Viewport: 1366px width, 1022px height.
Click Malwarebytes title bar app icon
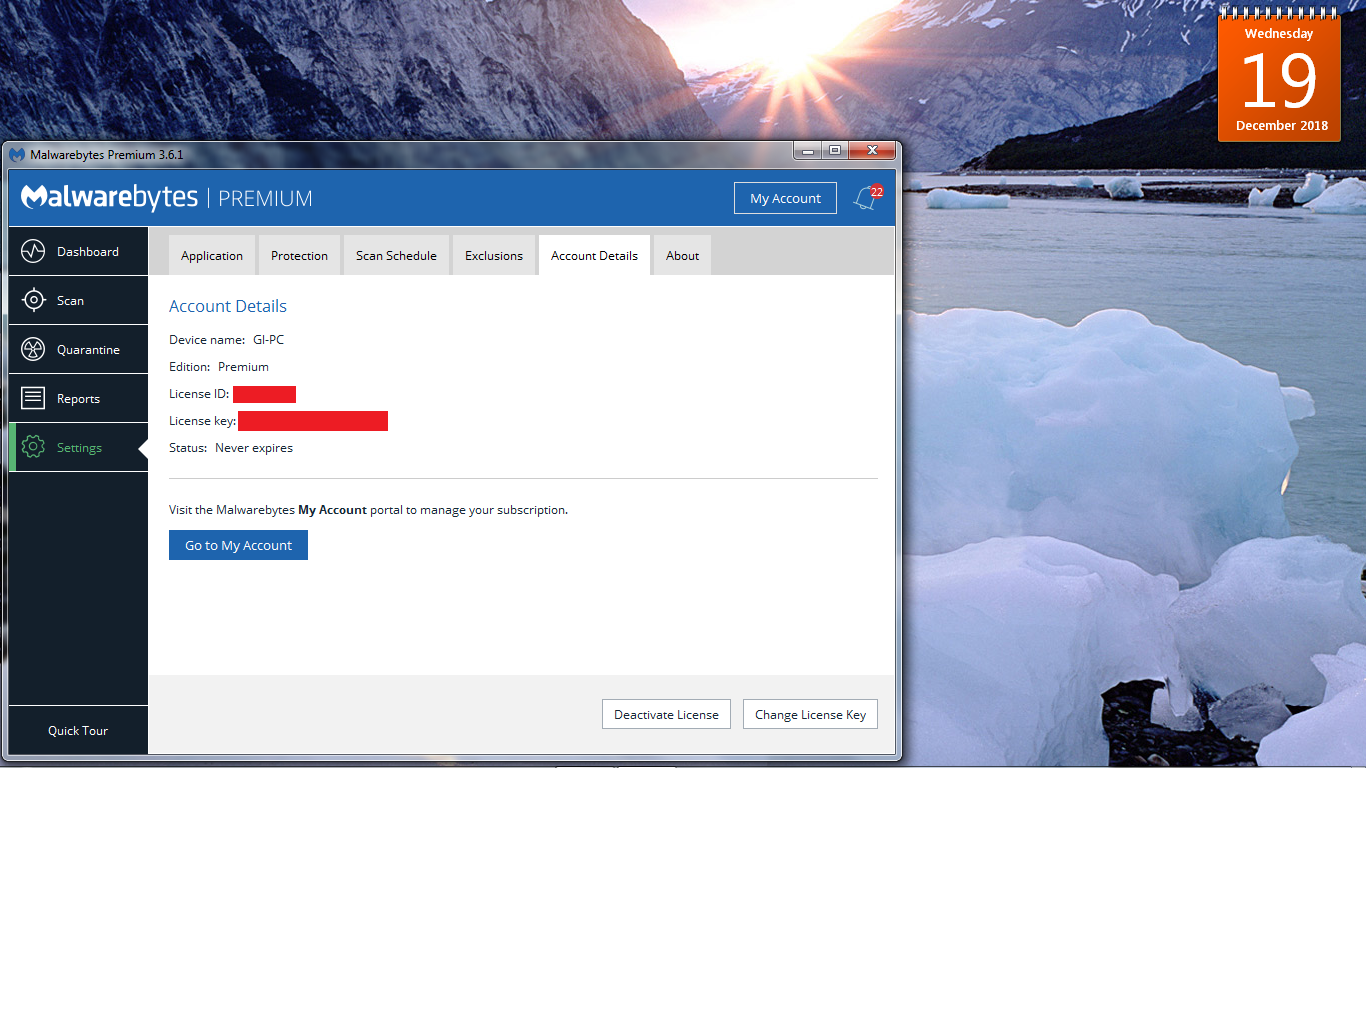pos(17,154)
